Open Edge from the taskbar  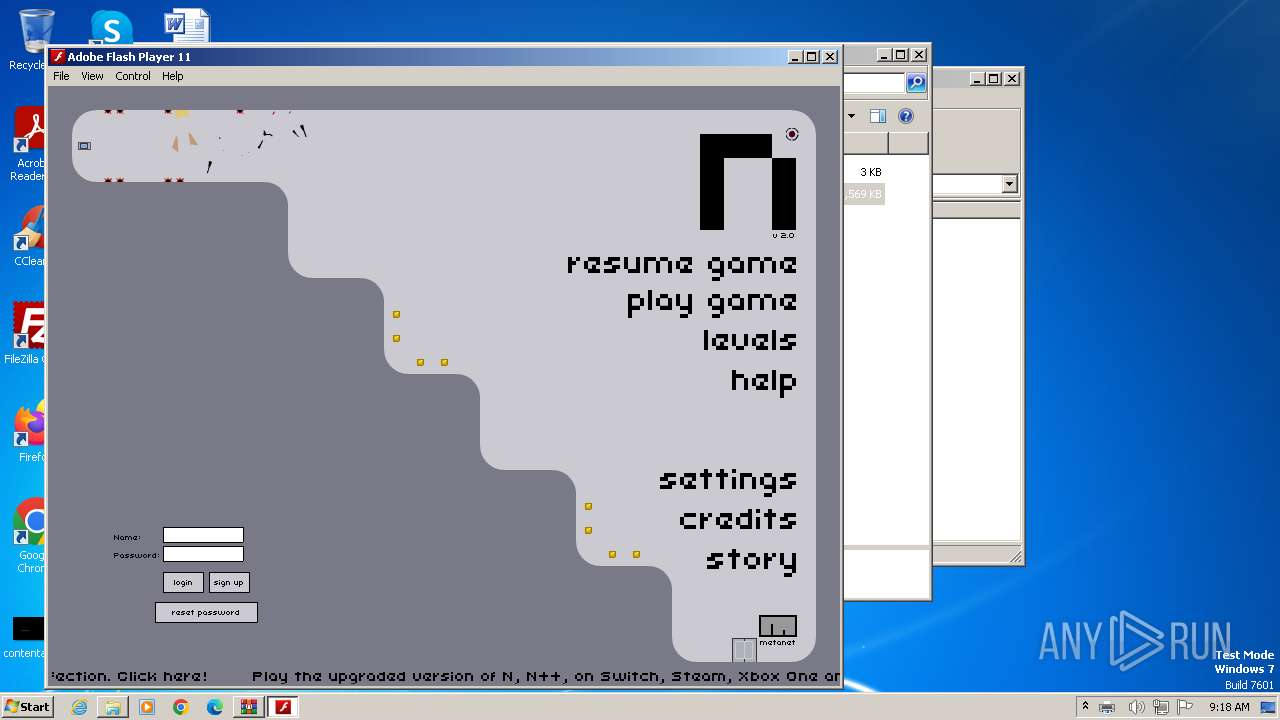[215, 707]
